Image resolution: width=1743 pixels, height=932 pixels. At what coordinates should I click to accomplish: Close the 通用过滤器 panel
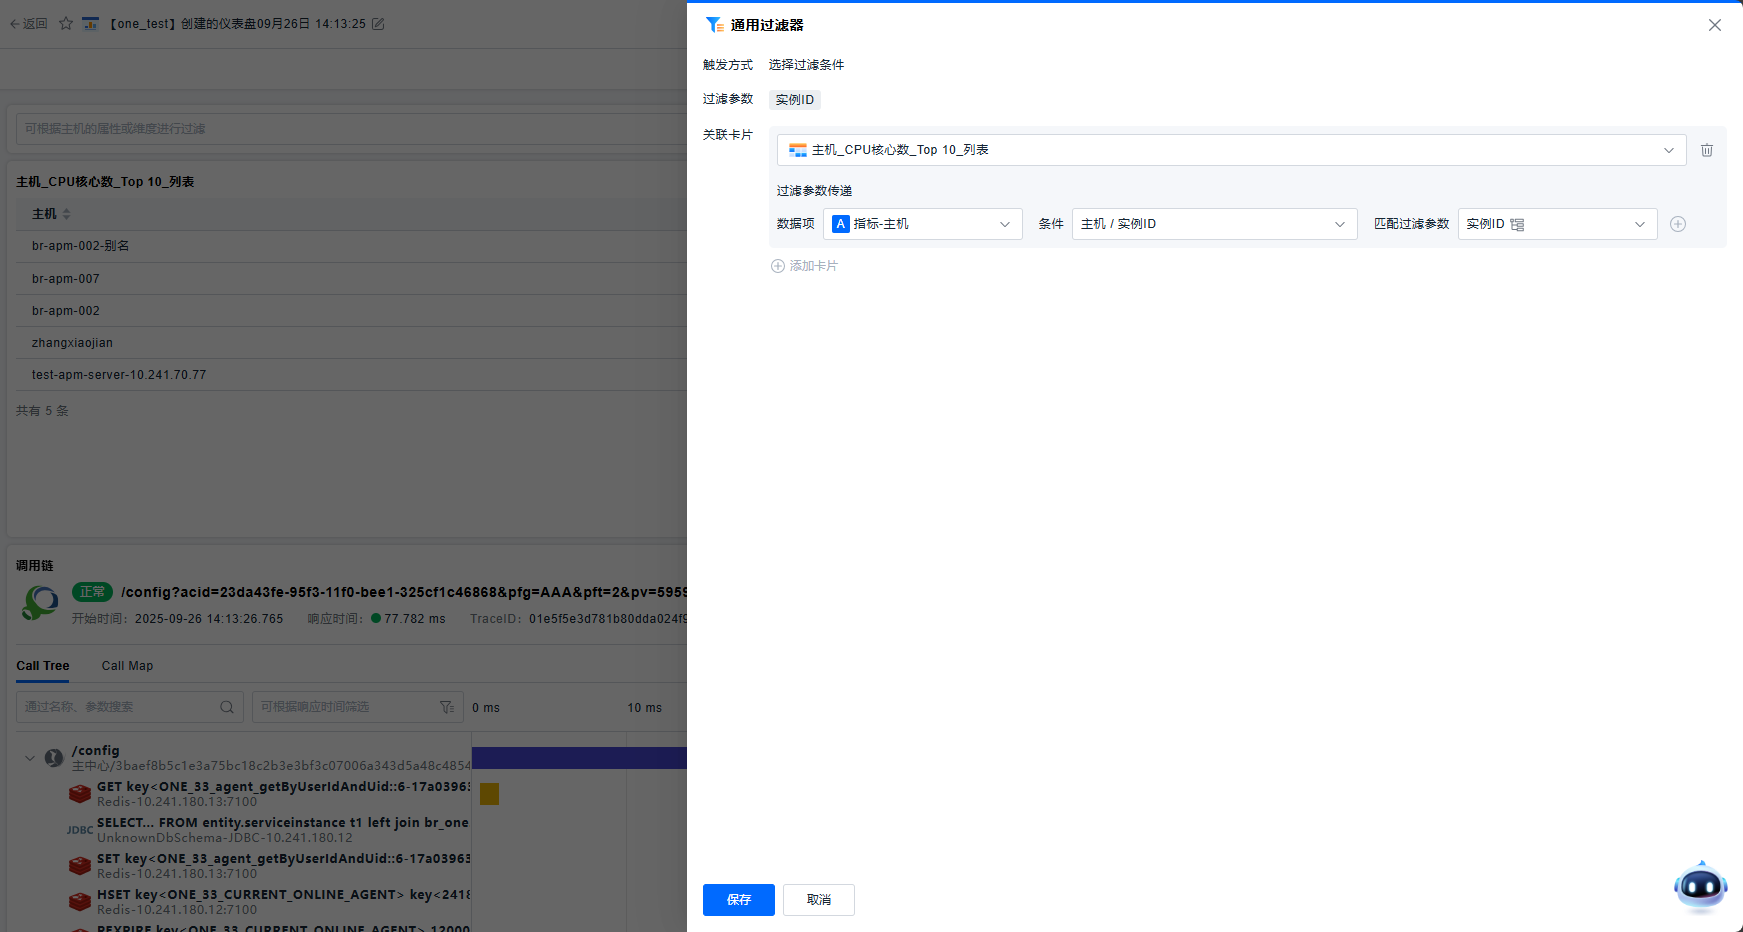pyautogui.click(x=1715, y=25)
